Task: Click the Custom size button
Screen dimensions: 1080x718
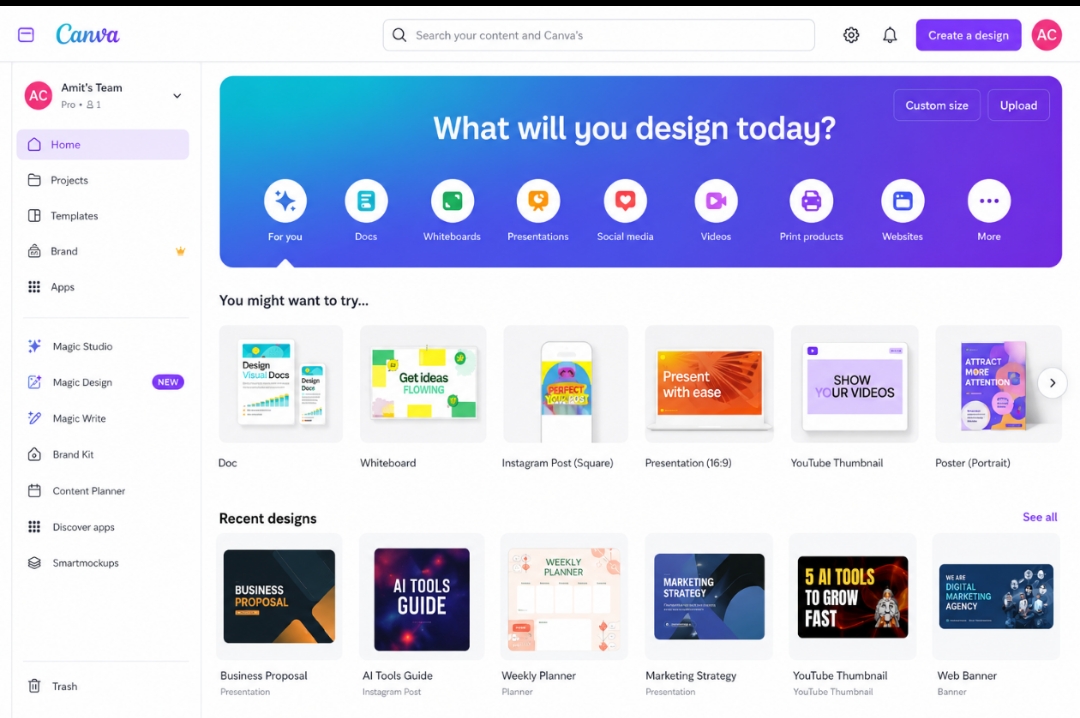Action: tap(937, 105)
